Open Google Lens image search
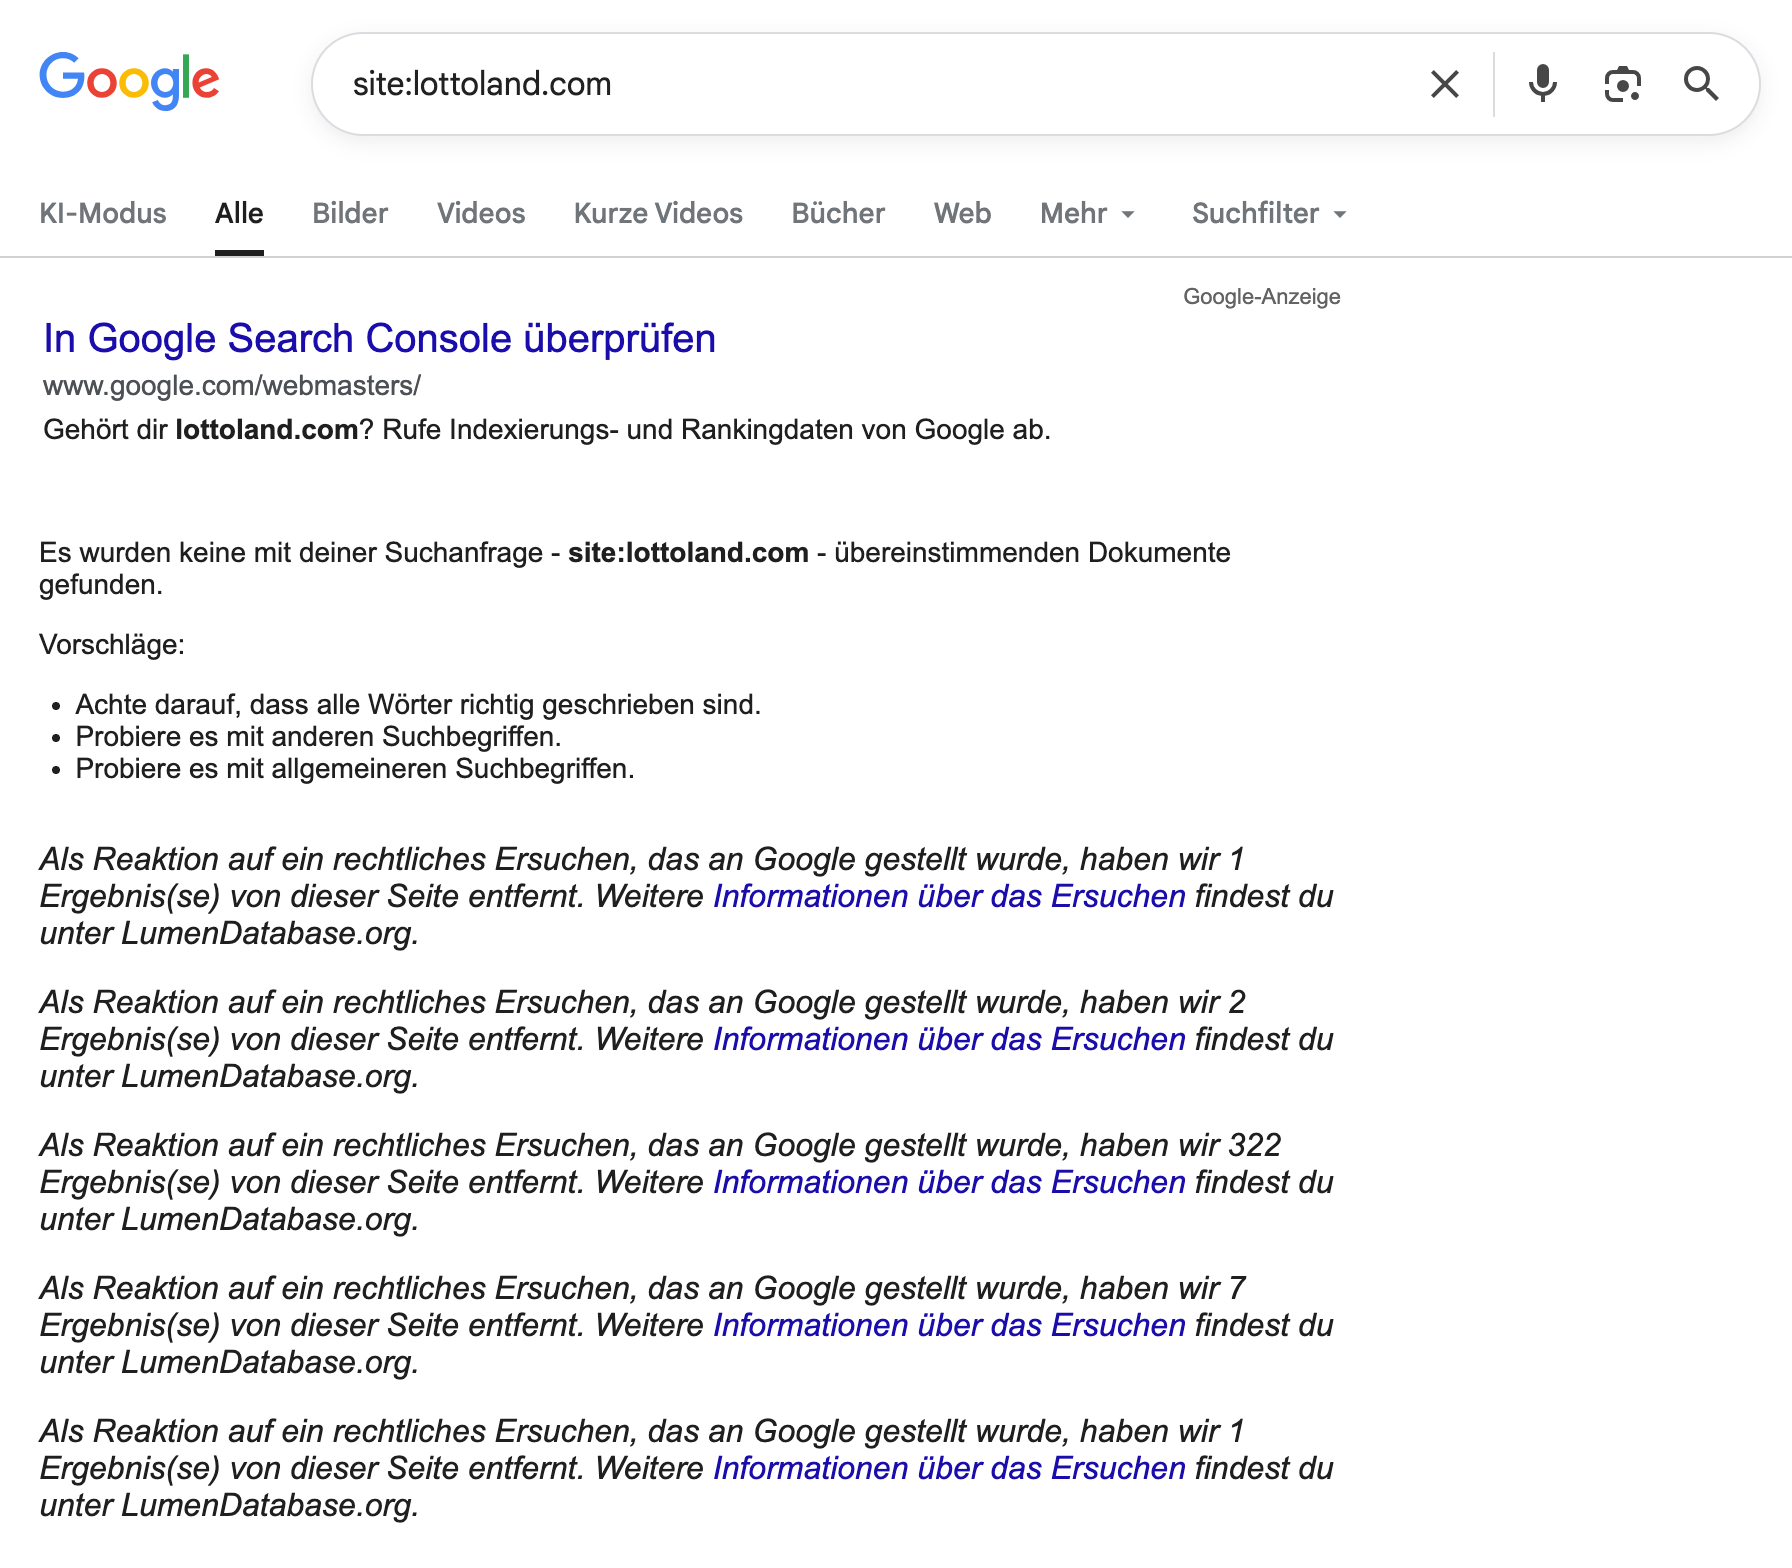Image resolution: width=1792 pixels, height=1568 pixels. tap(1621, 84)
